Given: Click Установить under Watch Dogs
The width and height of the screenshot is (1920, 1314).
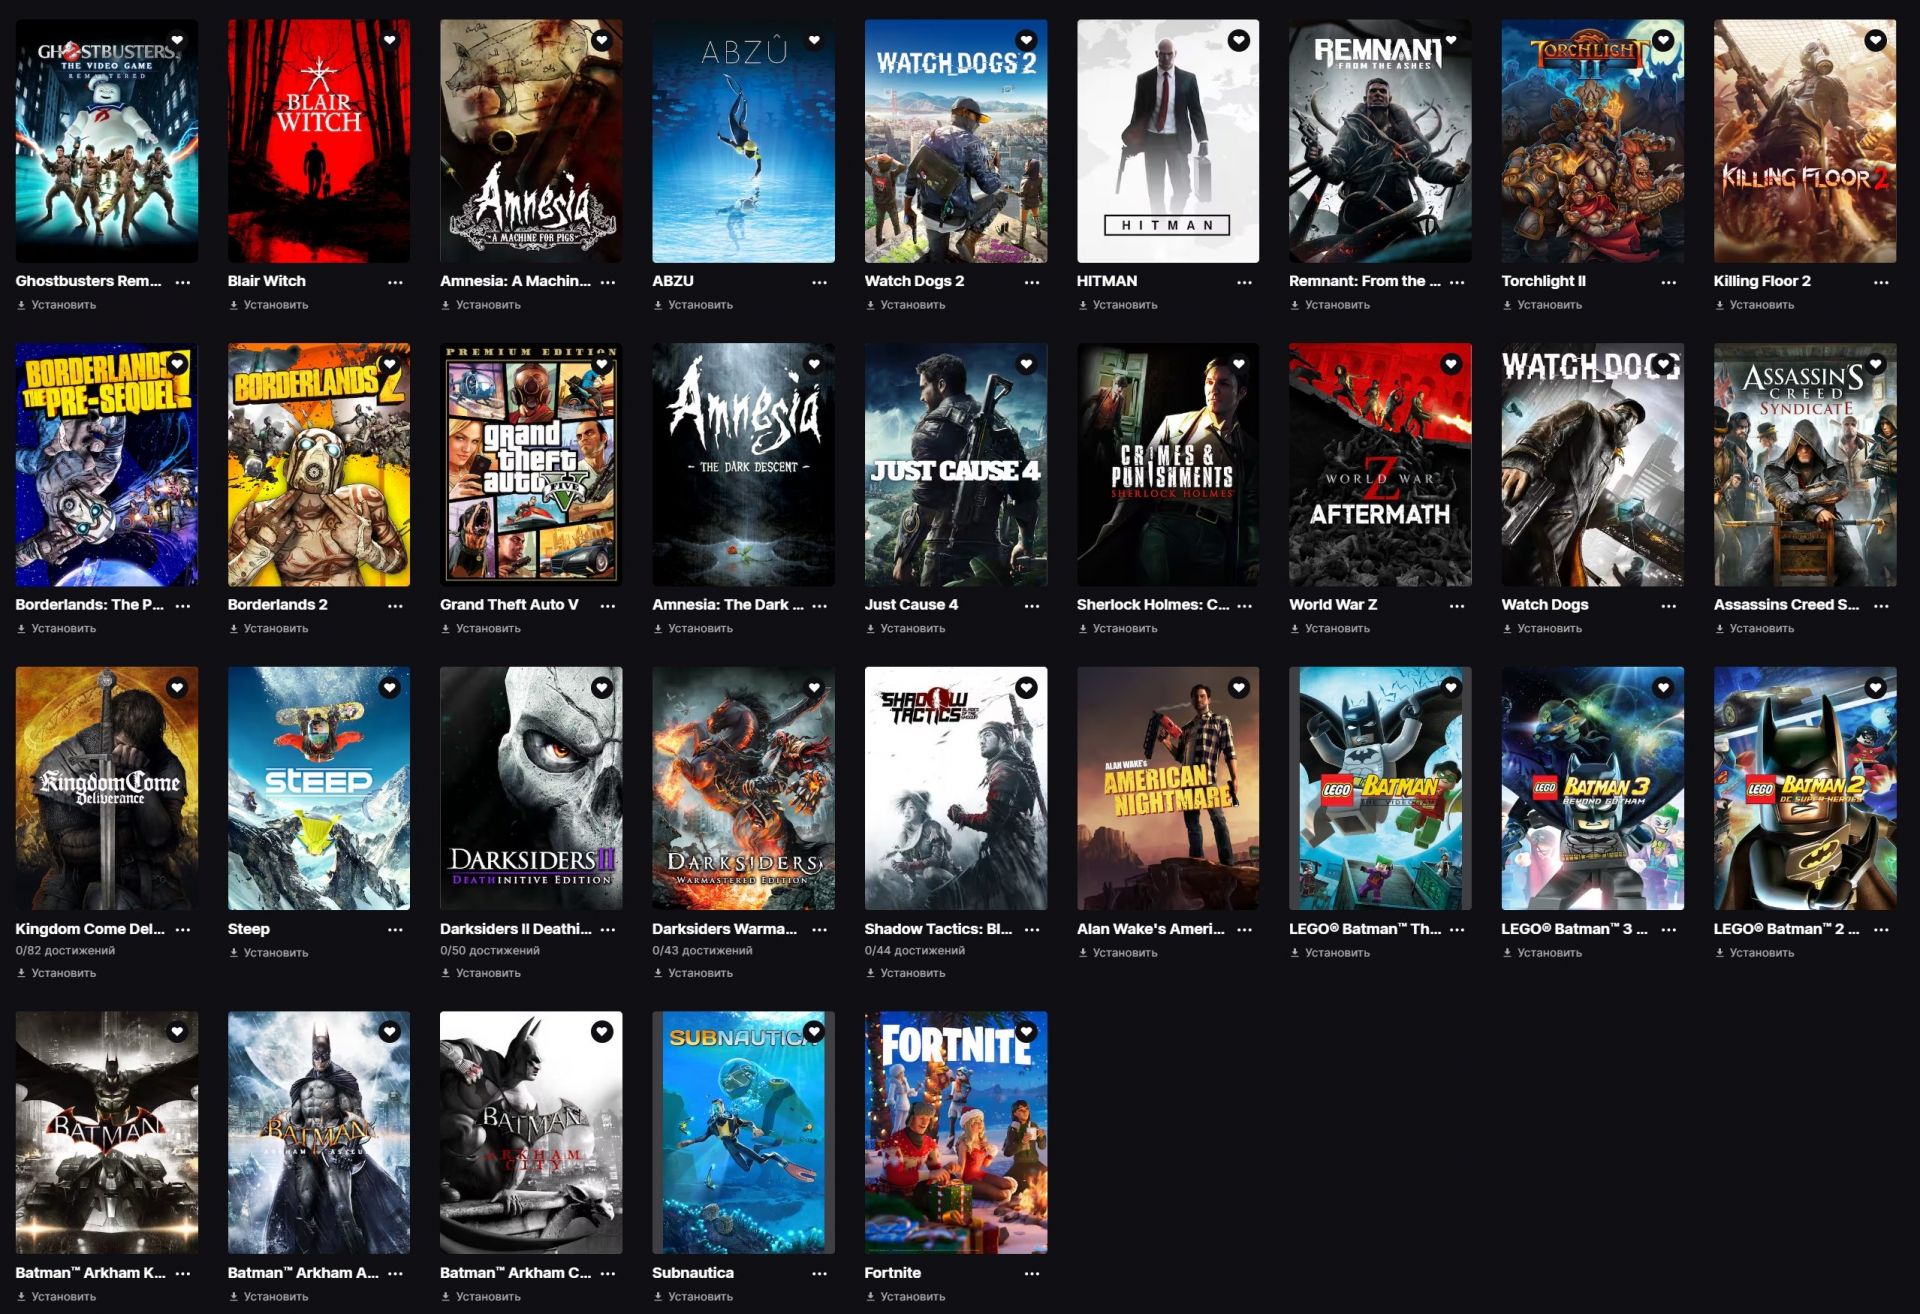Looking at the screenshot, I should [1549, 629].
